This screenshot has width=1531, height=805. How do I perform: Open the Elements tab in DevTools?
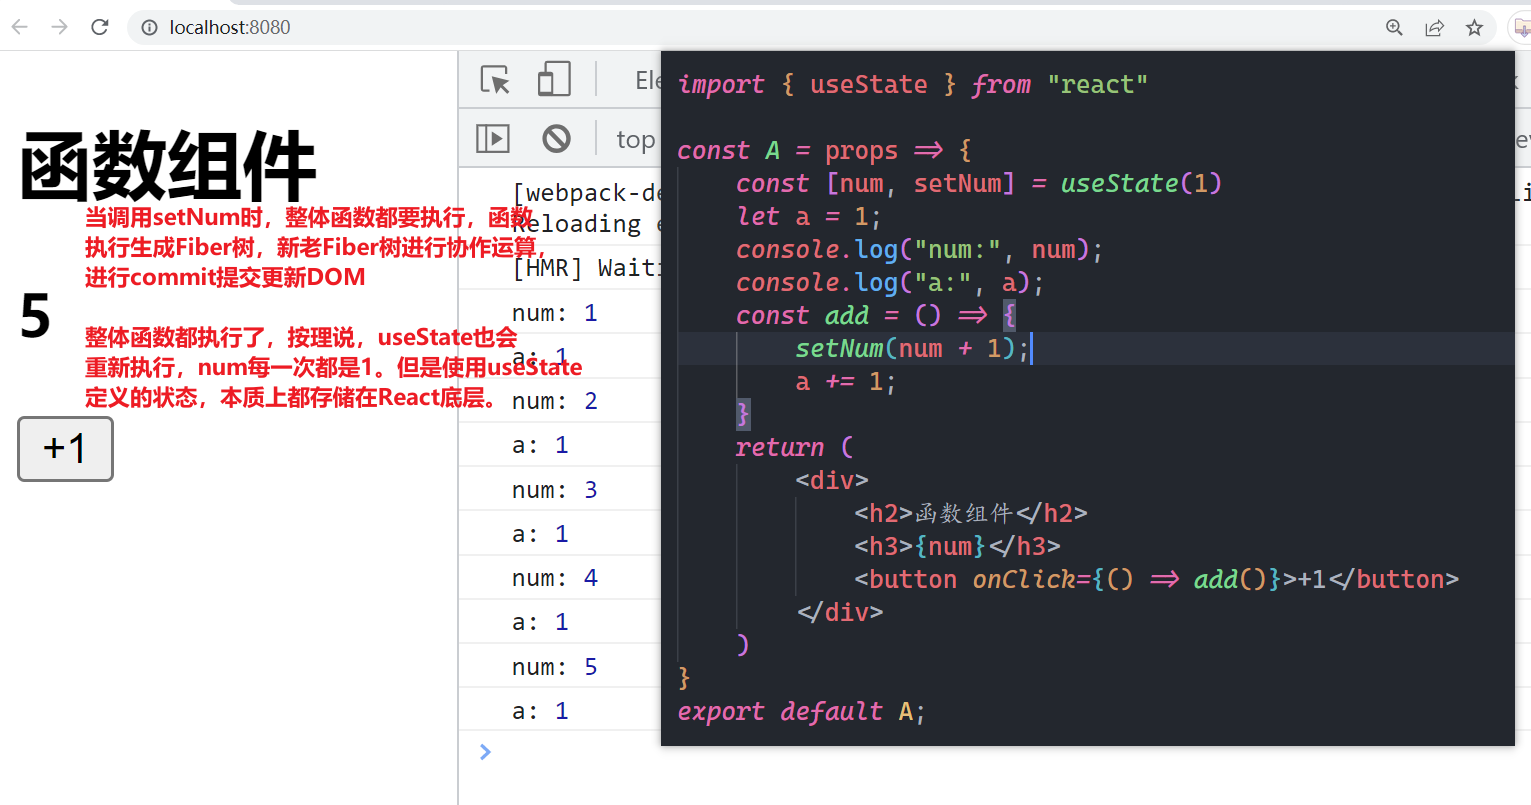click(648, 80)
